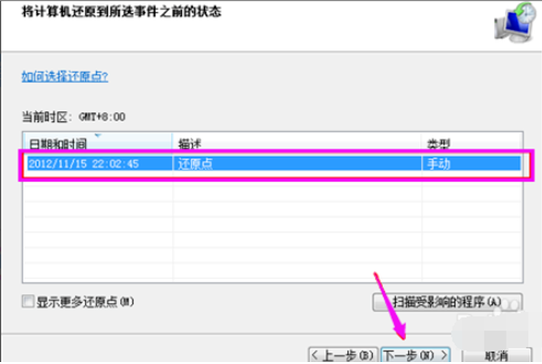This screenshot has width=542, height=364.
Task: Proceed with the 下一步 button
Action: [x=415, y=355]
